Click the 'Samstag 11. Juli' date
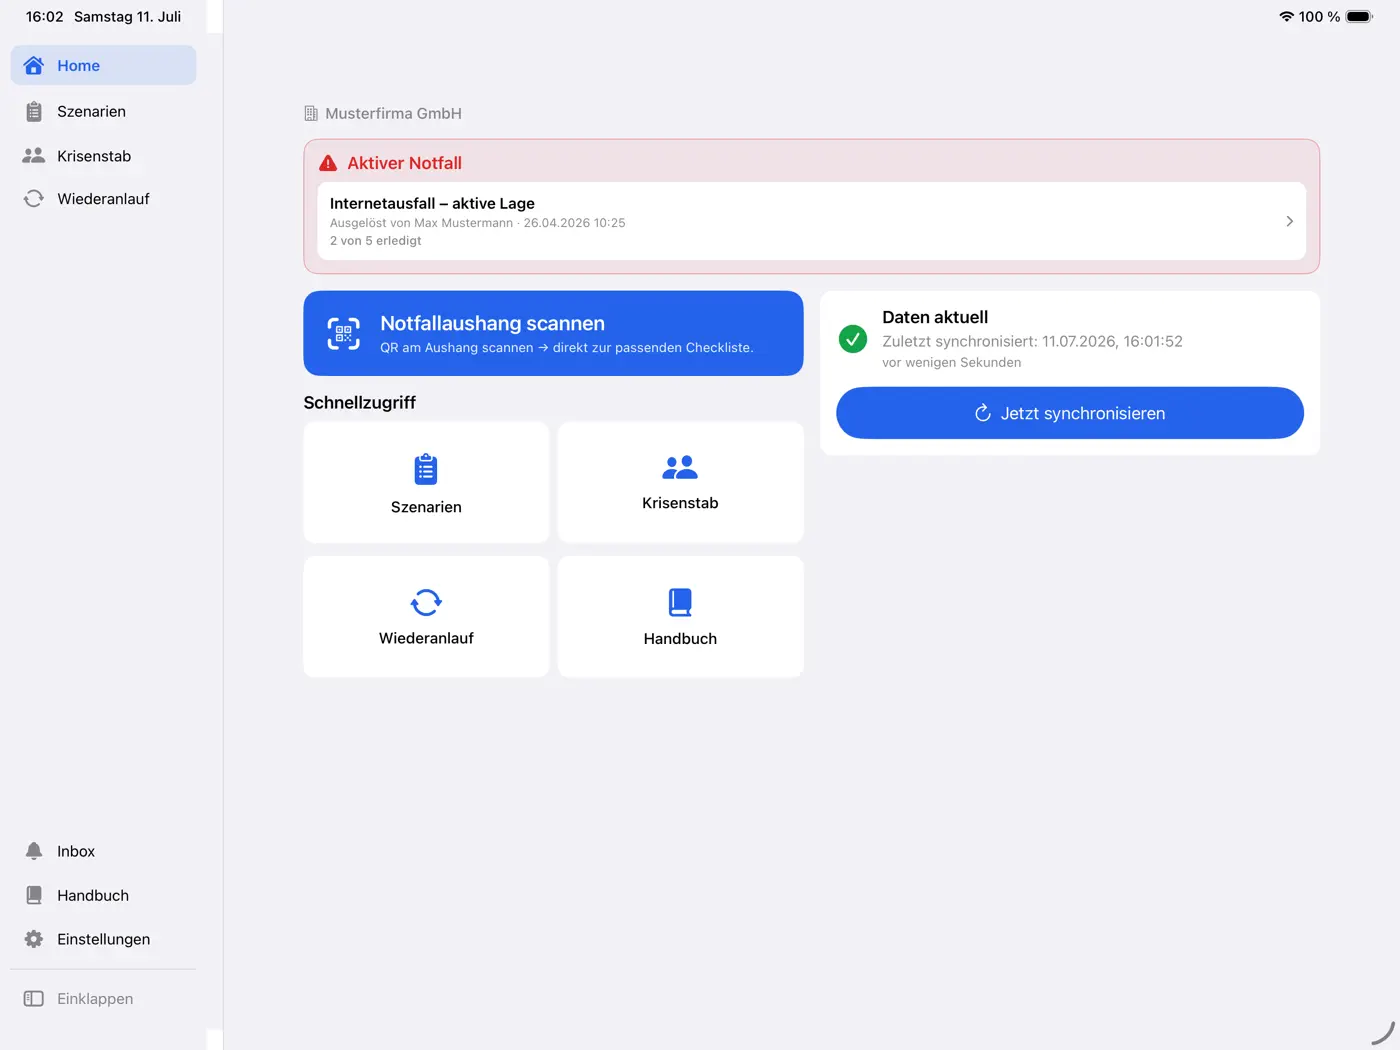 coord(127,16)
